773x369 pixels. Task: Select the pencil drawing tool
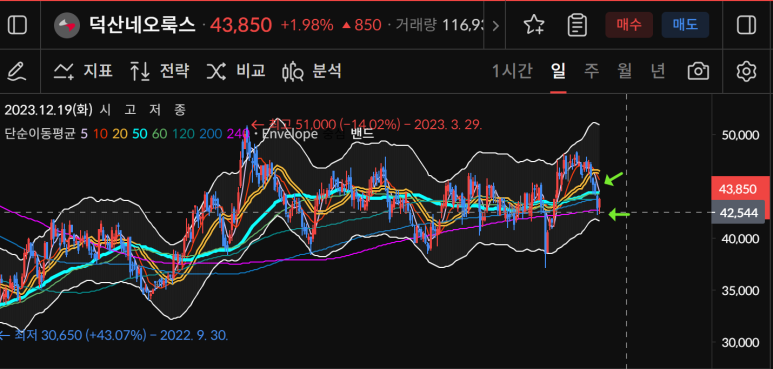pyautogui.click(x=18, y=71)
